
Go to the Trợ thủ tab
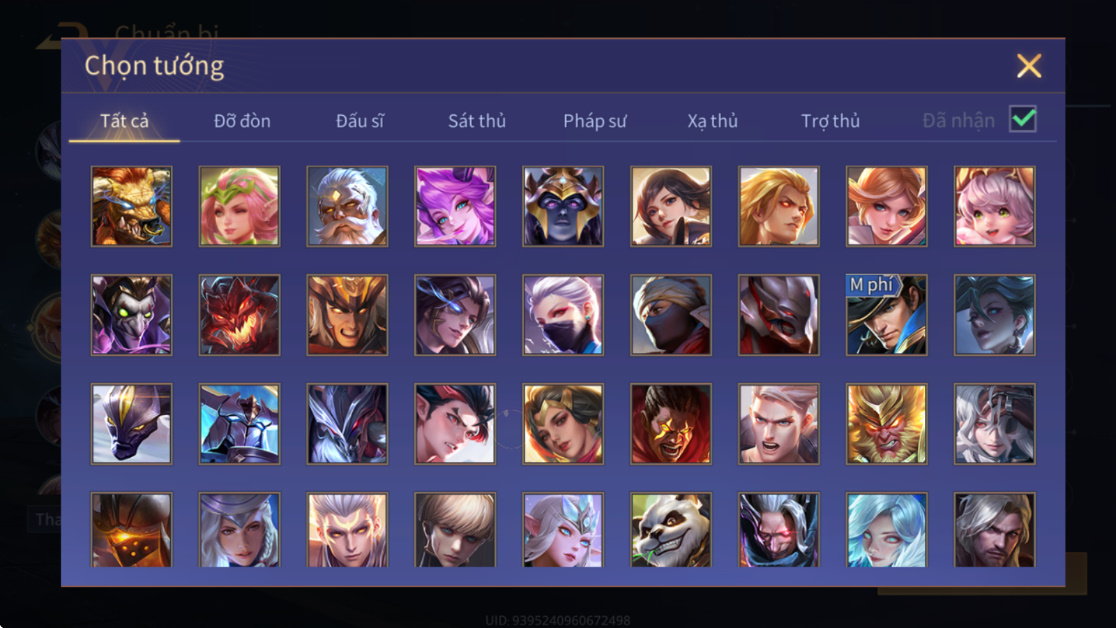point(831,121)
